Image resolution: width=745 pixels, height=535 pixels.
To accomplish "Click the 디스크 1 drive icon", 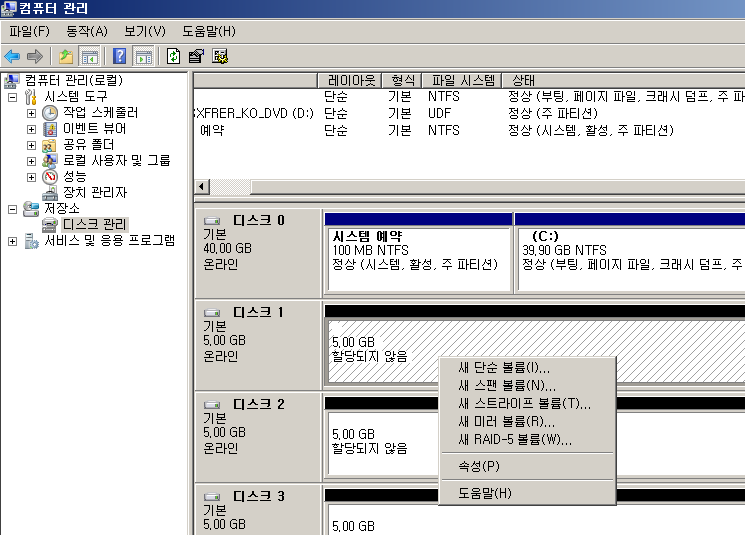I will pyautogui.click(x=212, y=313).
